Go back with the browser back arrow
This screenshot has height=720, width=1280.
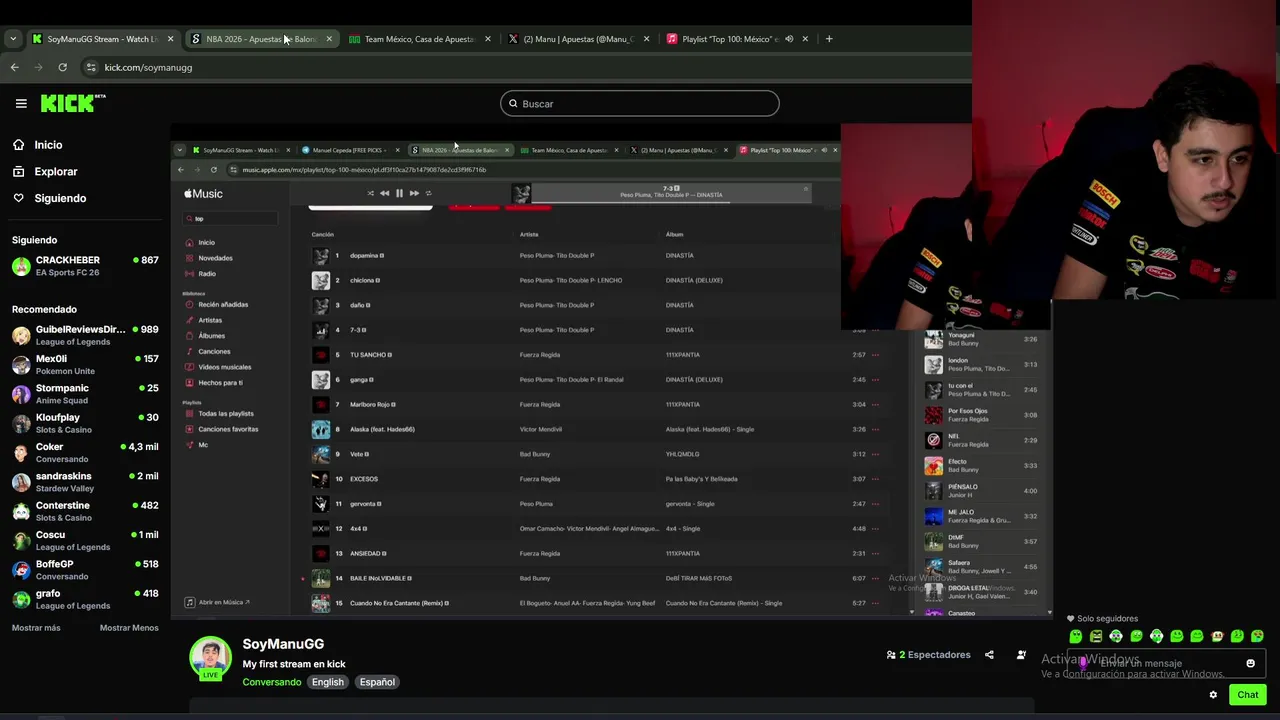[14, 67]
